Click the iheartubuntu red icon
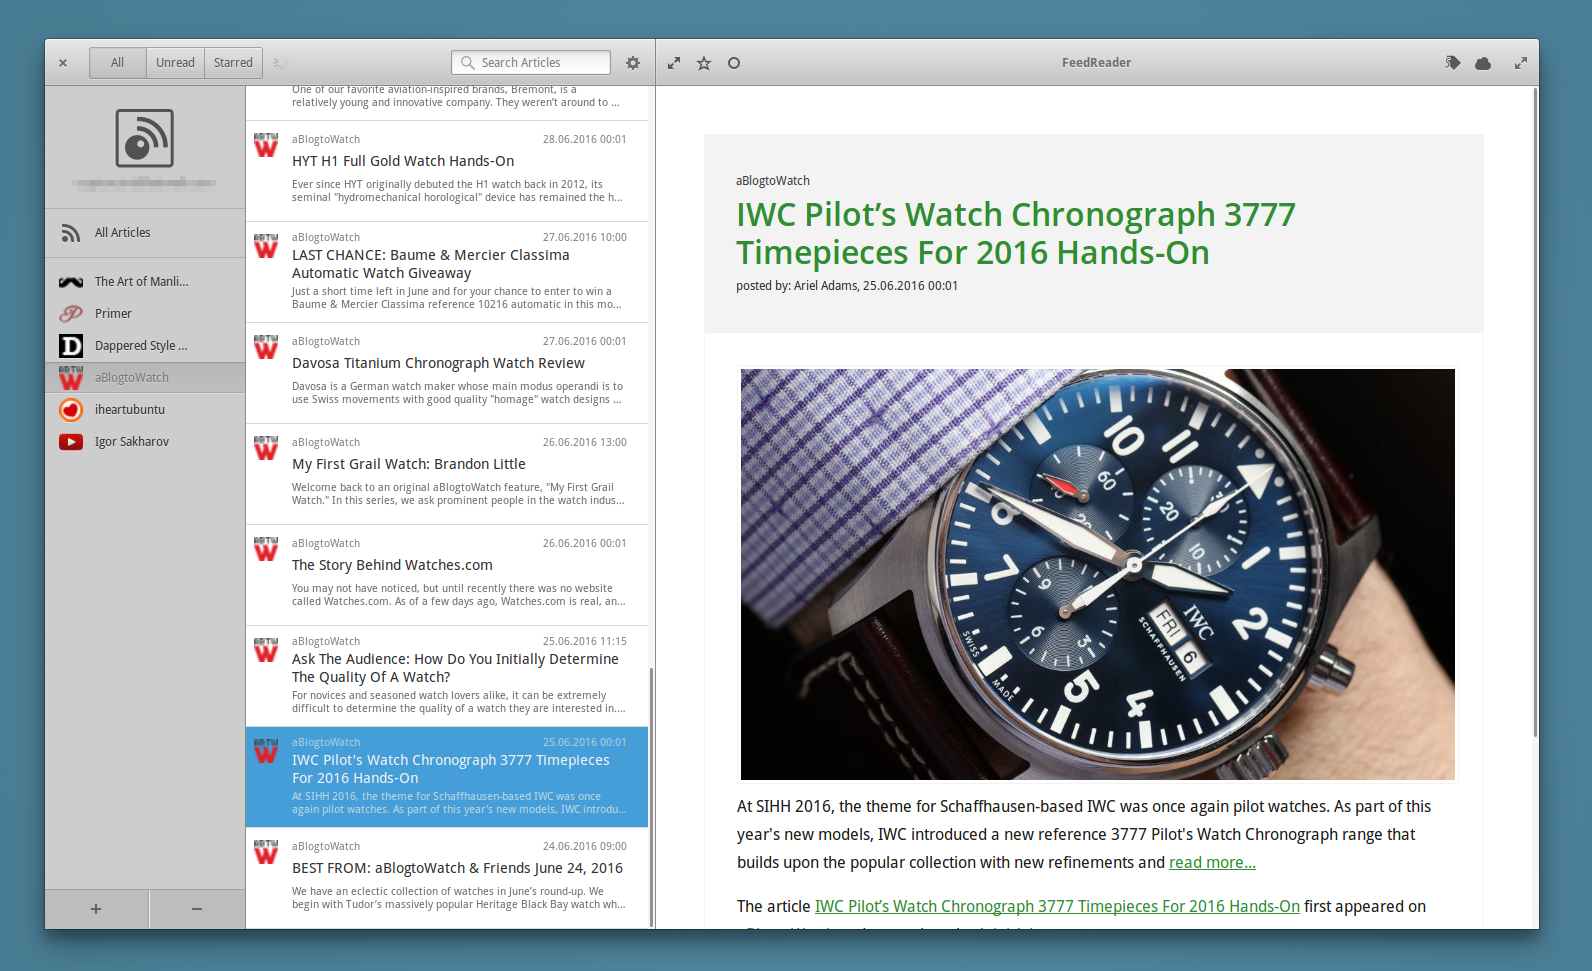Viewport: 1592px width, 971px height. pyautogui.click(x=71, y=409)
